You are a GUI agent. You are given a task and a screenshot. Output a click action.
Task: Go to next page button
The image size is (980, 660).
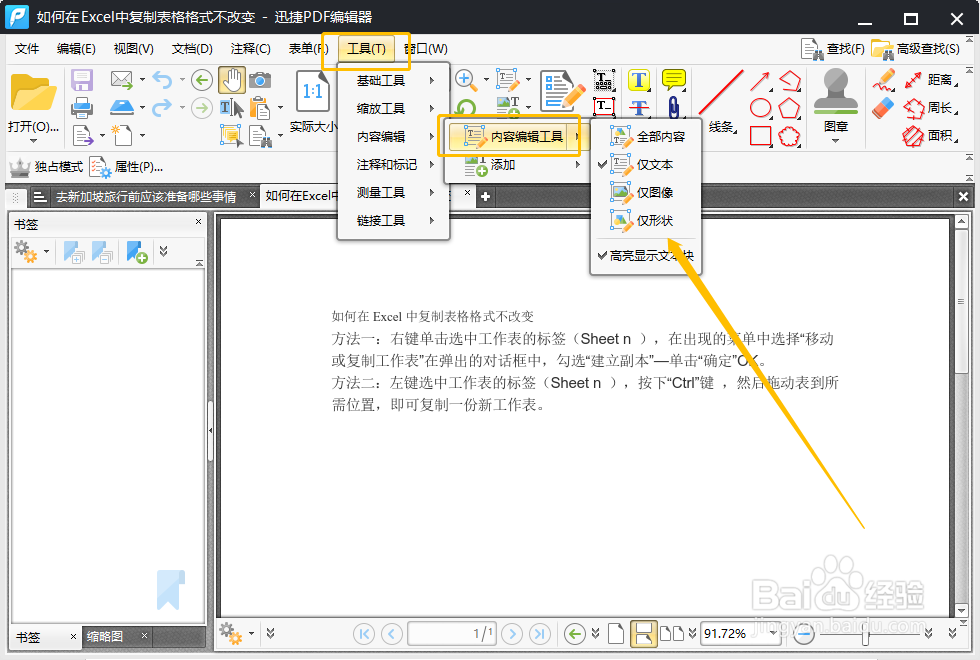coord(512,634)
